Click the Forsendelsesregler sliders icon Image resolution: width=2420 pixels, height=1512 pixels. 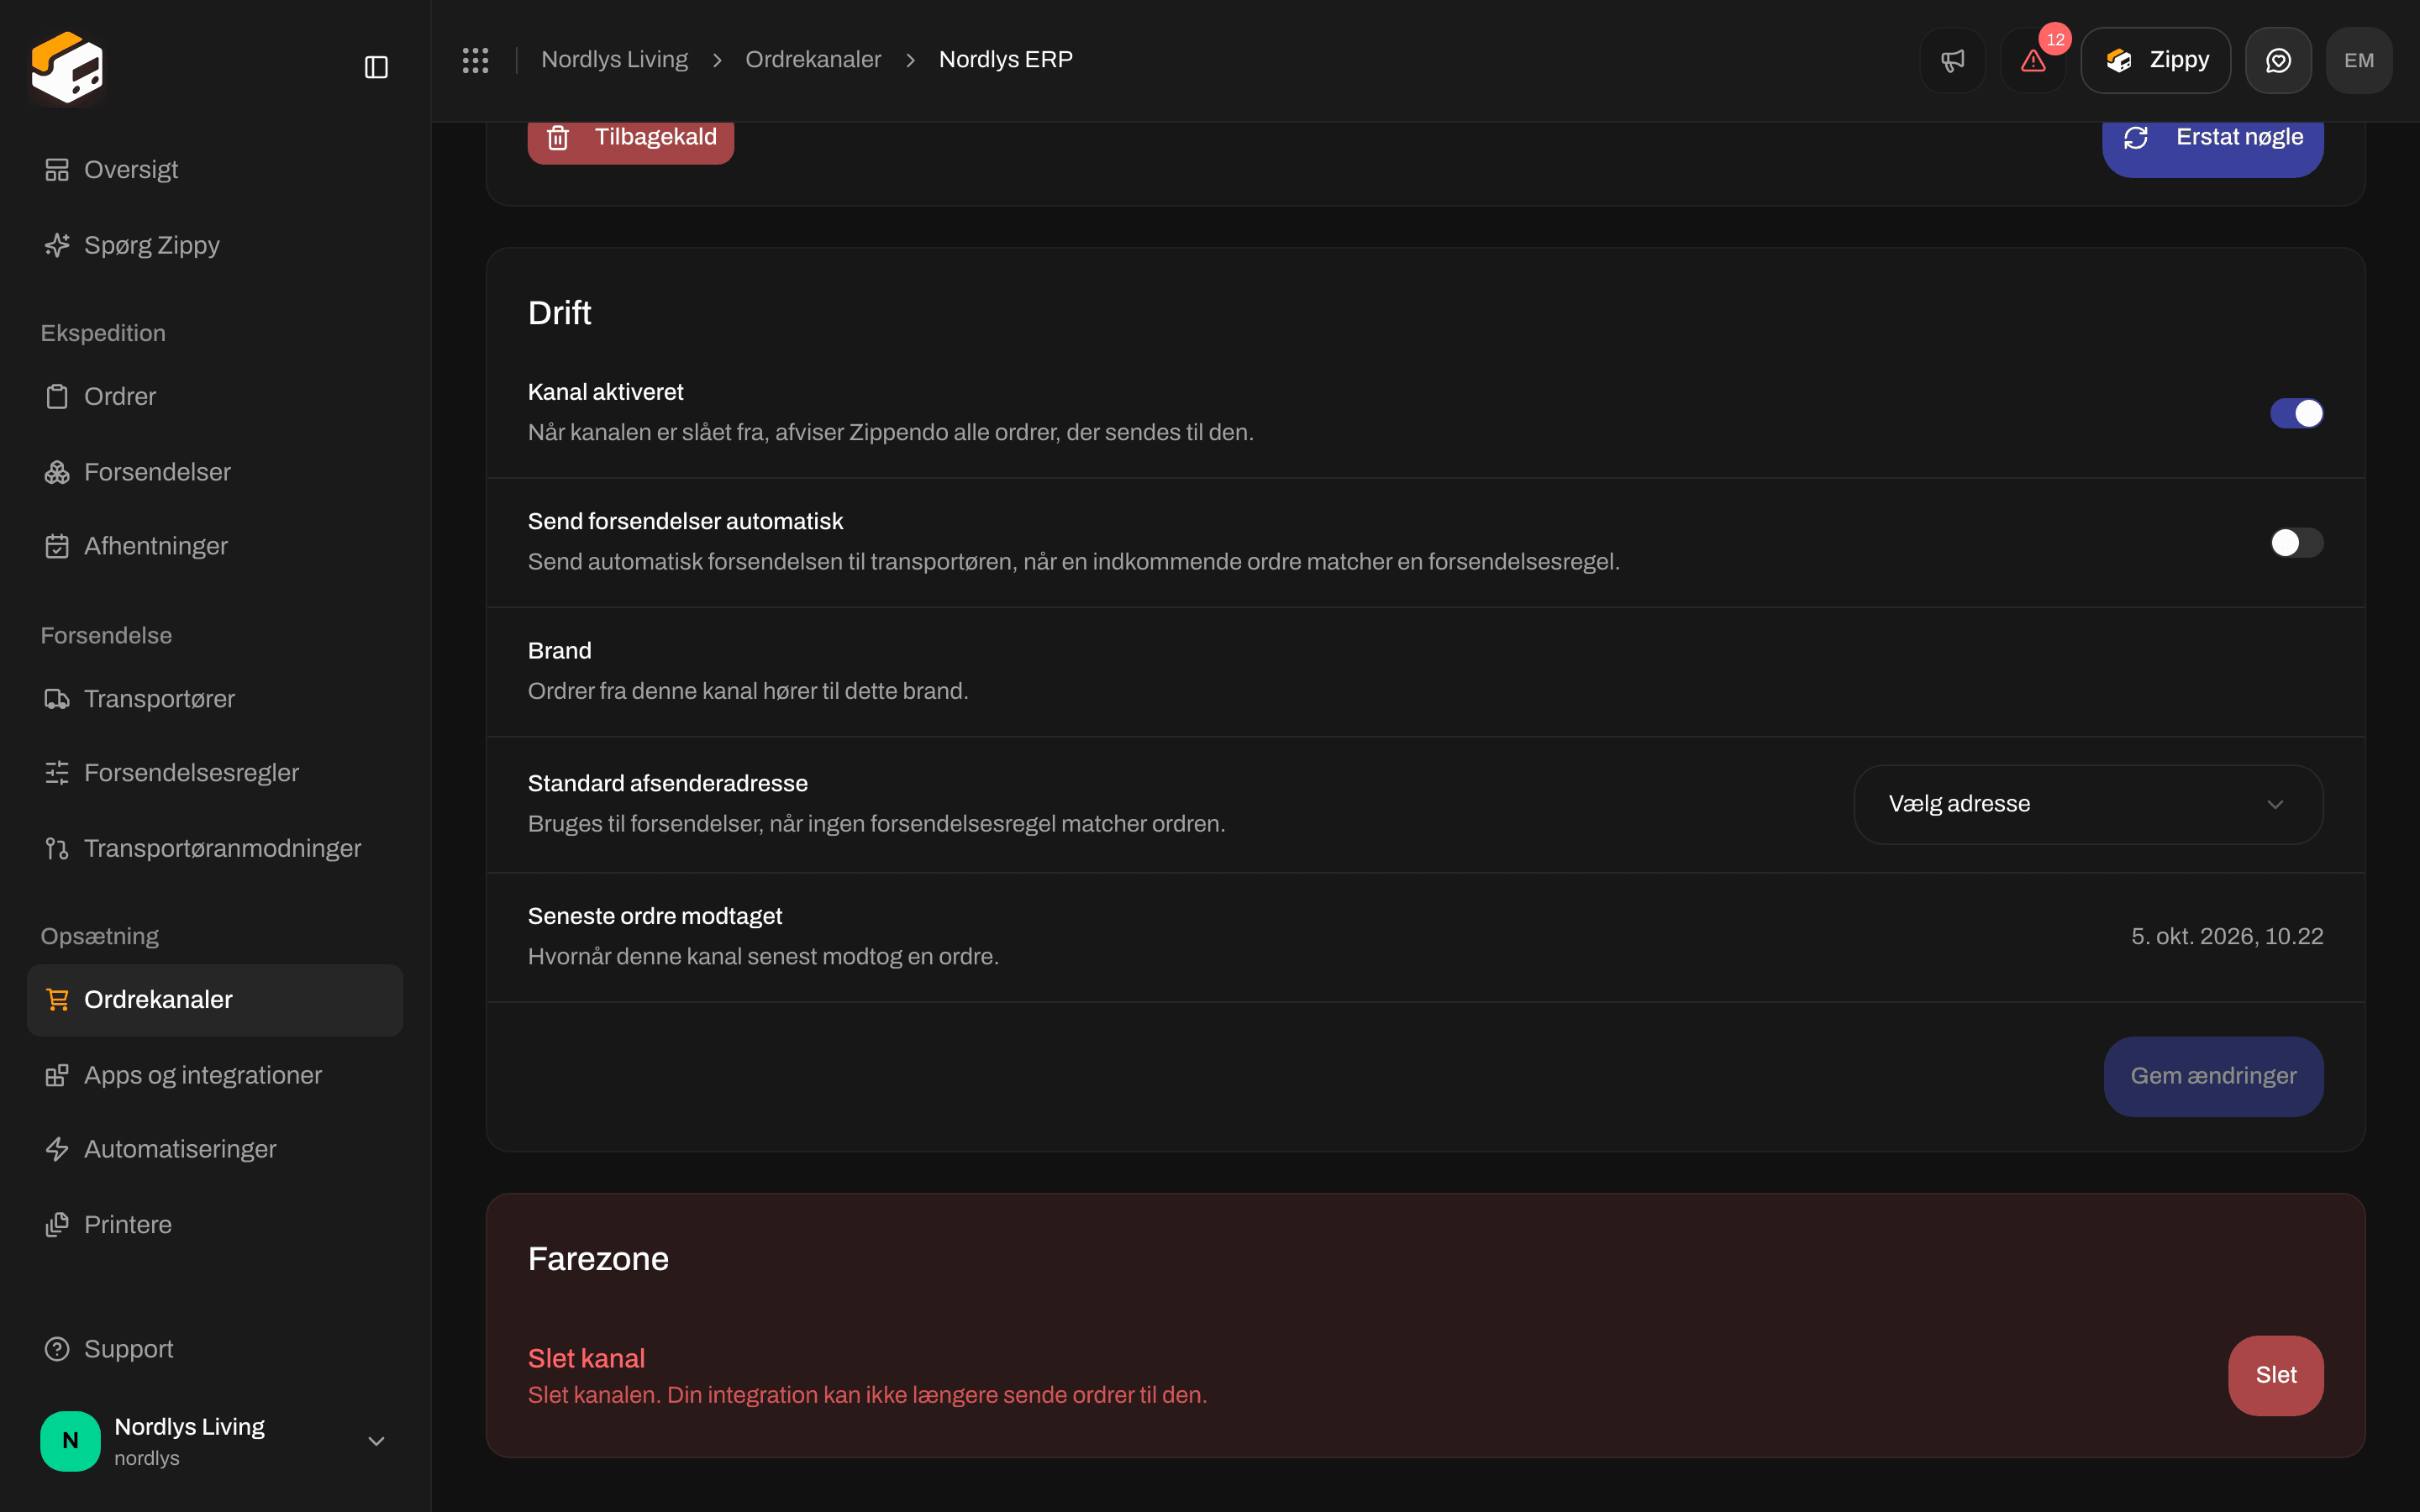click(x=57, y=773)
